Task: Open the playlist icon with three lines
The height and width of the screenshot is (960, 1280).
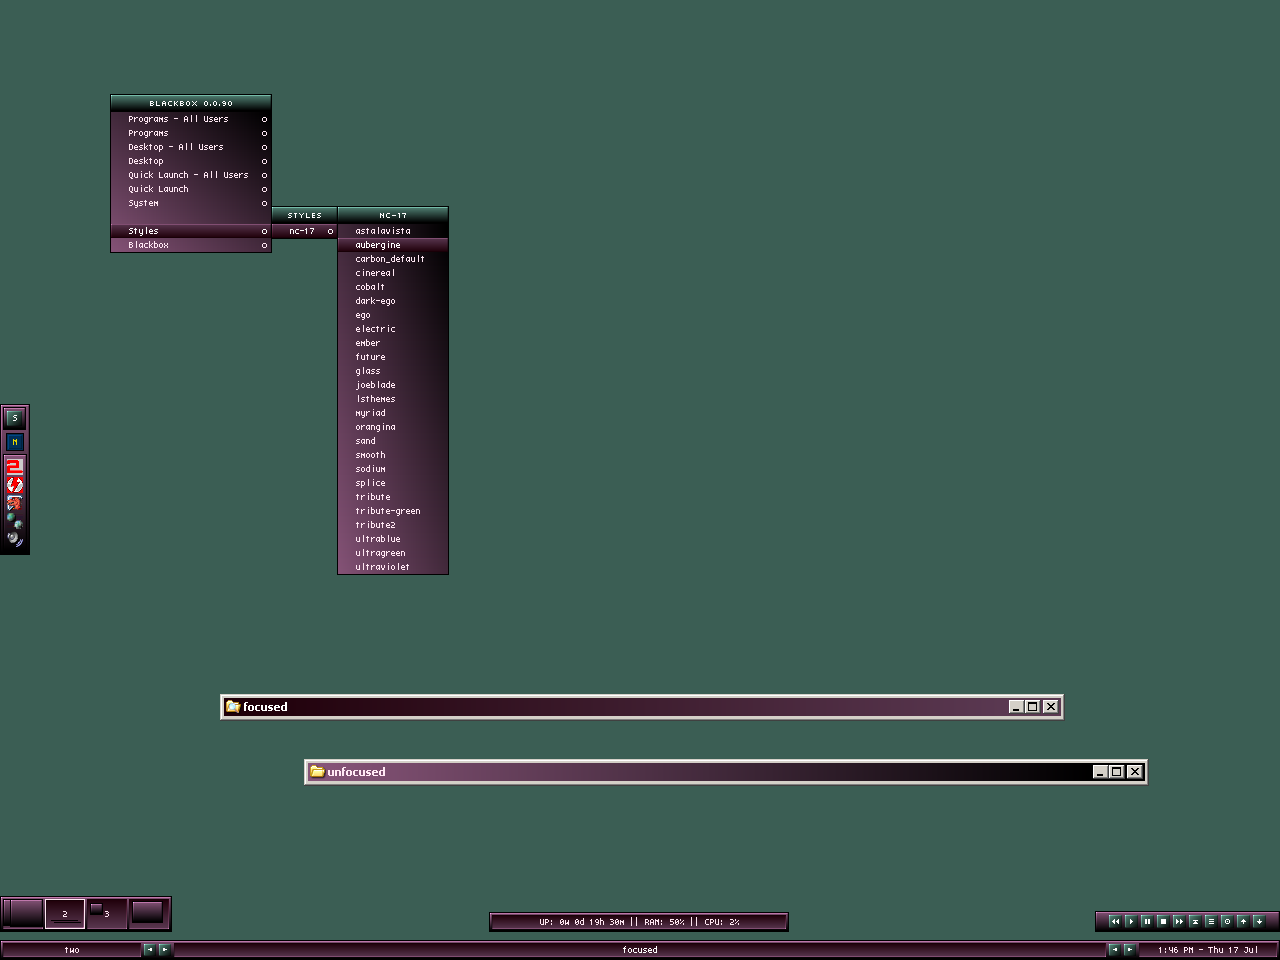Action: [x=1211, y=921]
